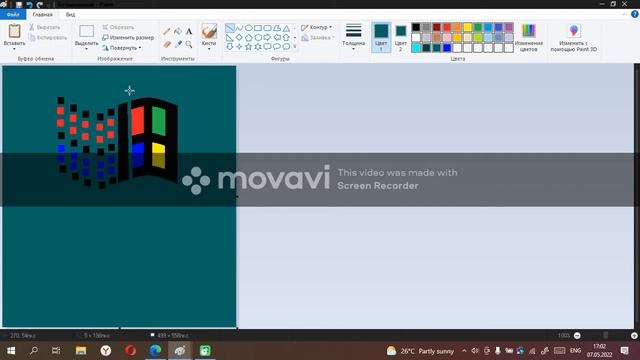Open the Brushes (Кисти) dropdown arrow
This screenshot has height=360, width=640.
coord(209,49)
